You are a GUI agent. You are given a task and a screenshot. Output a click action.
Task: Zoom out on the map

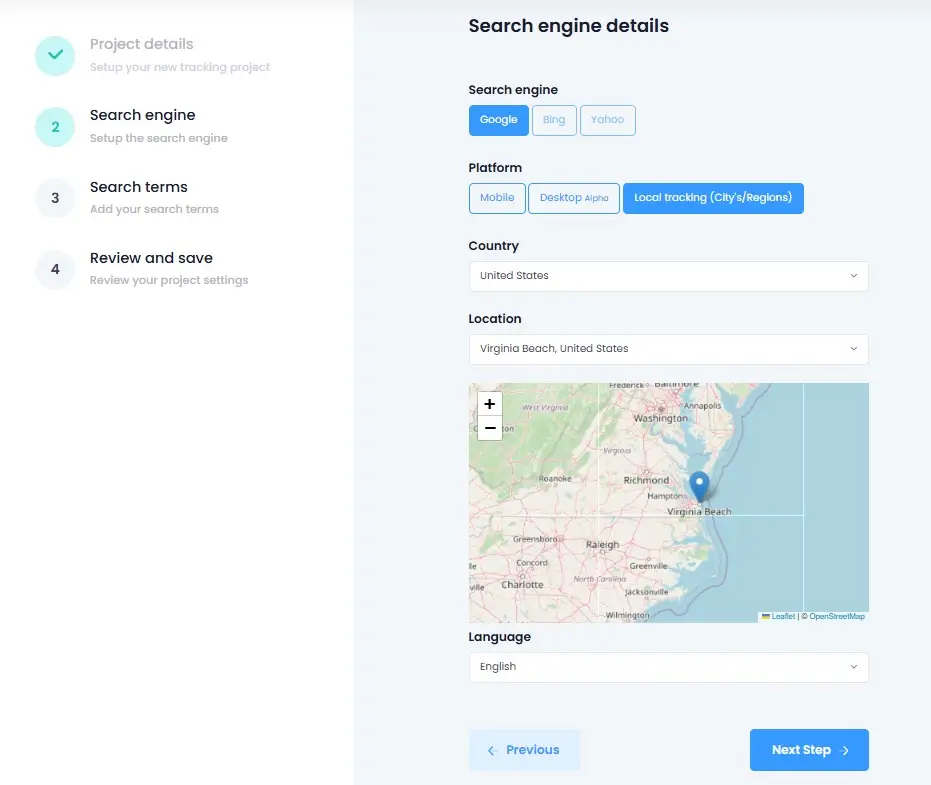pos(490,428)
